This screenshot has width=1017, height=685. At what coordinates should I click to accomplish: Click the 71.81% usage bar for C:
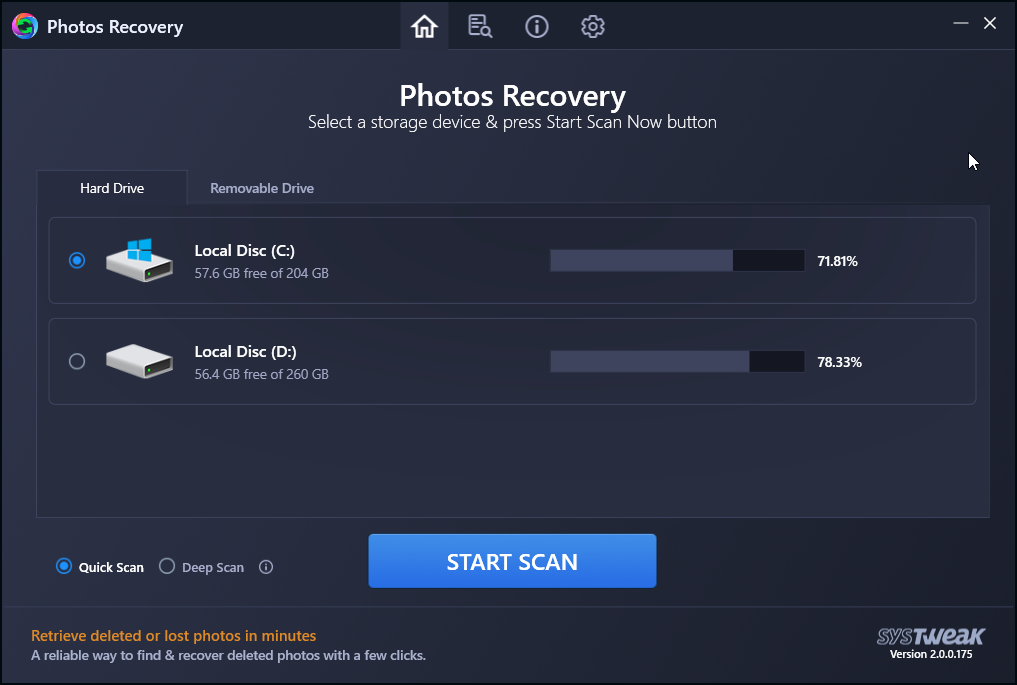pyautogui.click(x=677, y=261)
